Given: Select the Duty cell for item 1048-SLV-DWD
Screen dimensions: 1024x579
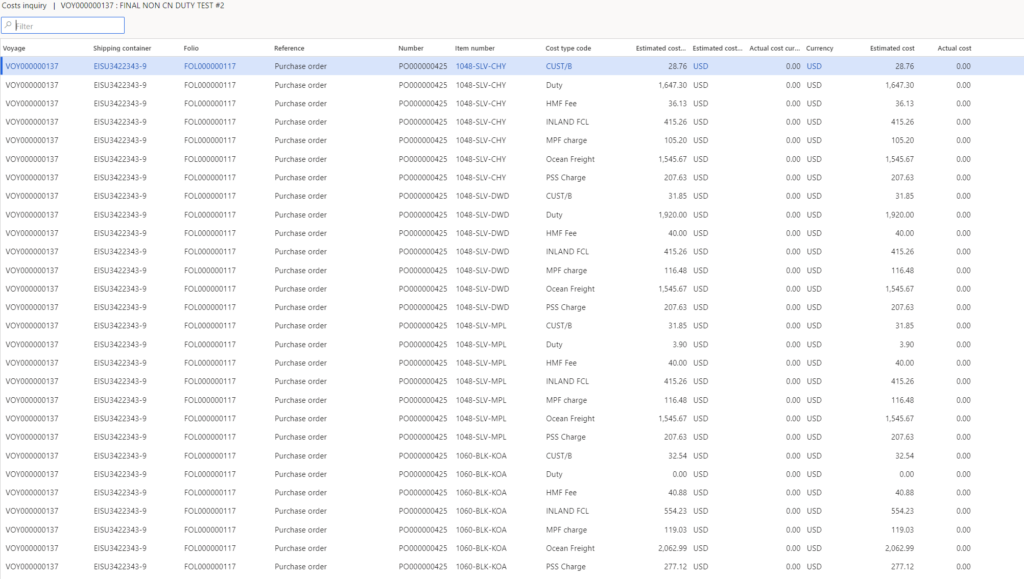Looking at the screenshot, I should coord(554,215).
